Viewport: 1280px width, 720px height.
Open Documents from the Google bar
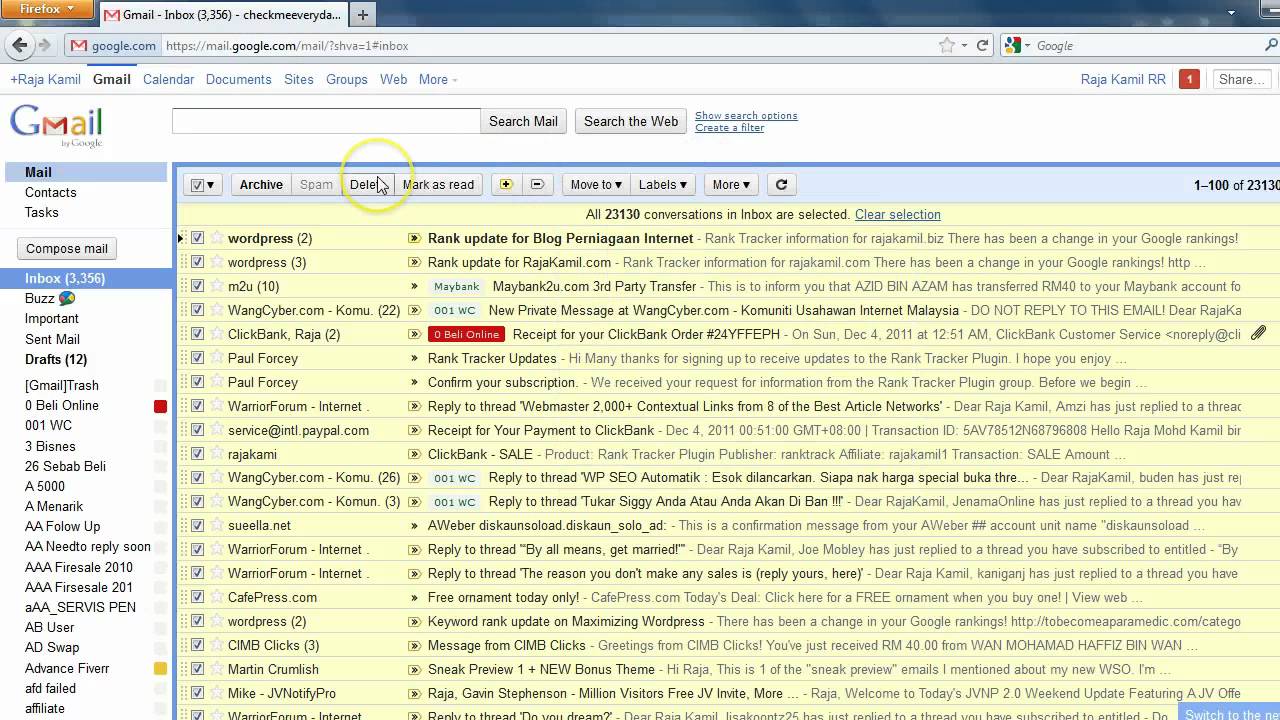tap(238, 79)
